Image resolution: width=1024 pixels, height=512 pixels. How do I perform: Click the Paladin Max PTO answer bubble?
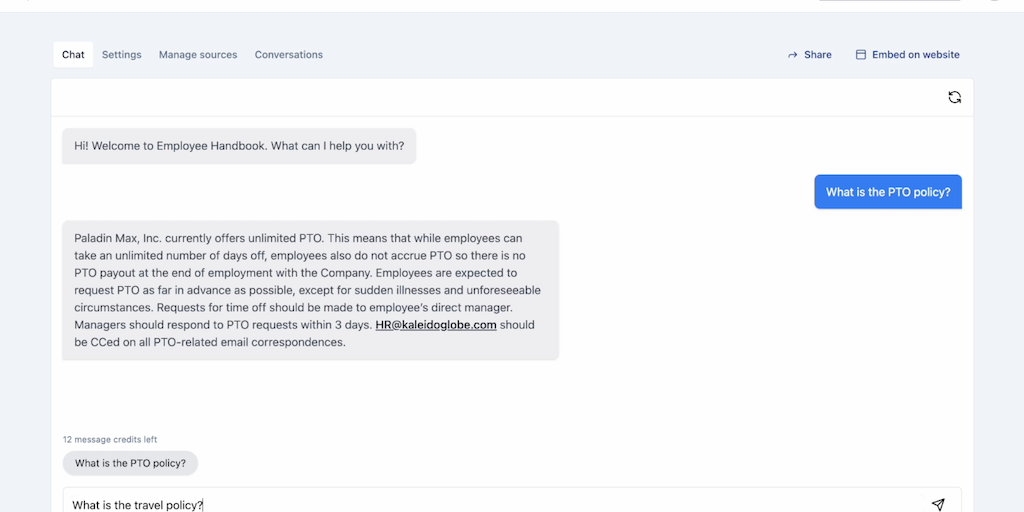pos(310,290)
